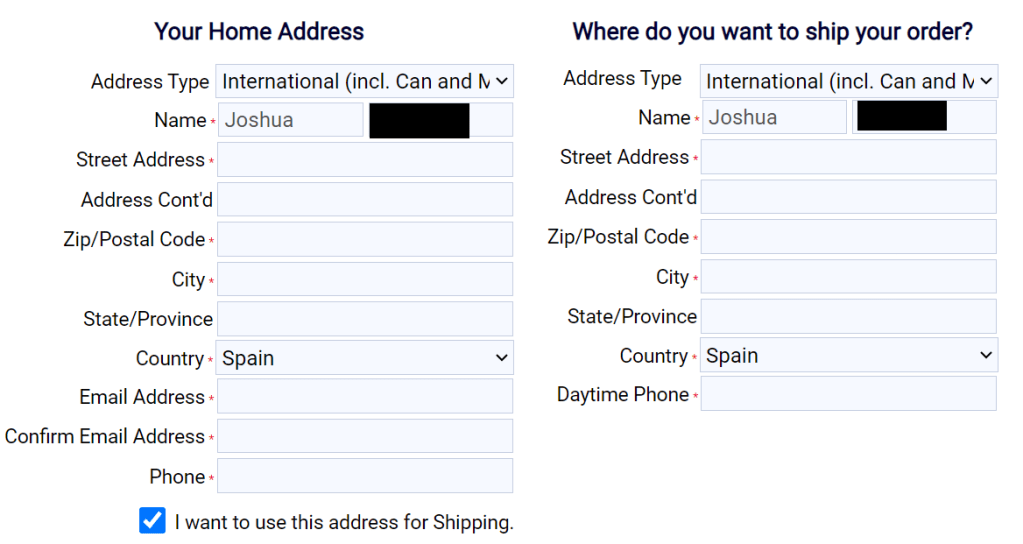
Task: Click the shipping Address Cont'd field
Action: point(849,197)
